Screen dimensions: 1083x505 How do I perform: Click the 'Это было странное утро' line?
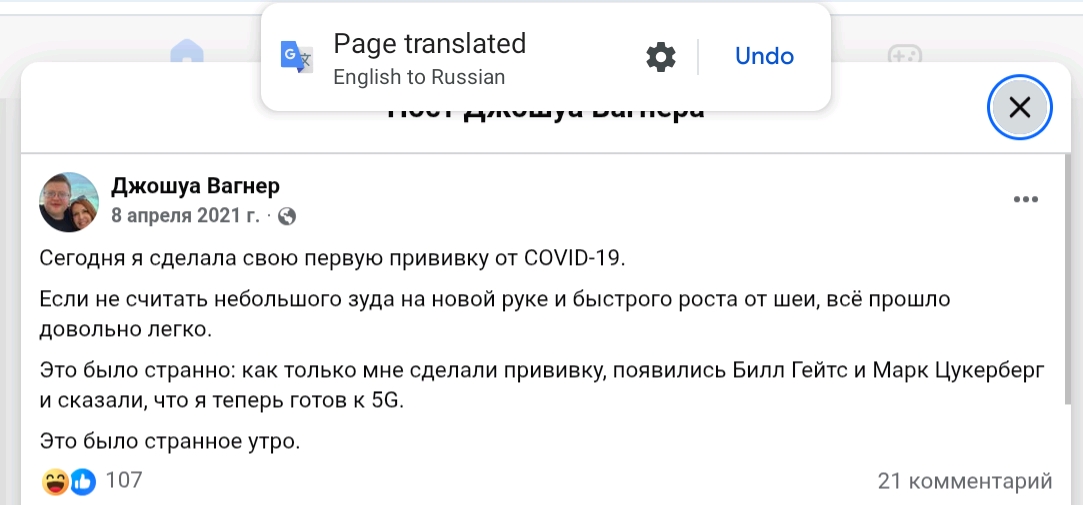point(170,439)
